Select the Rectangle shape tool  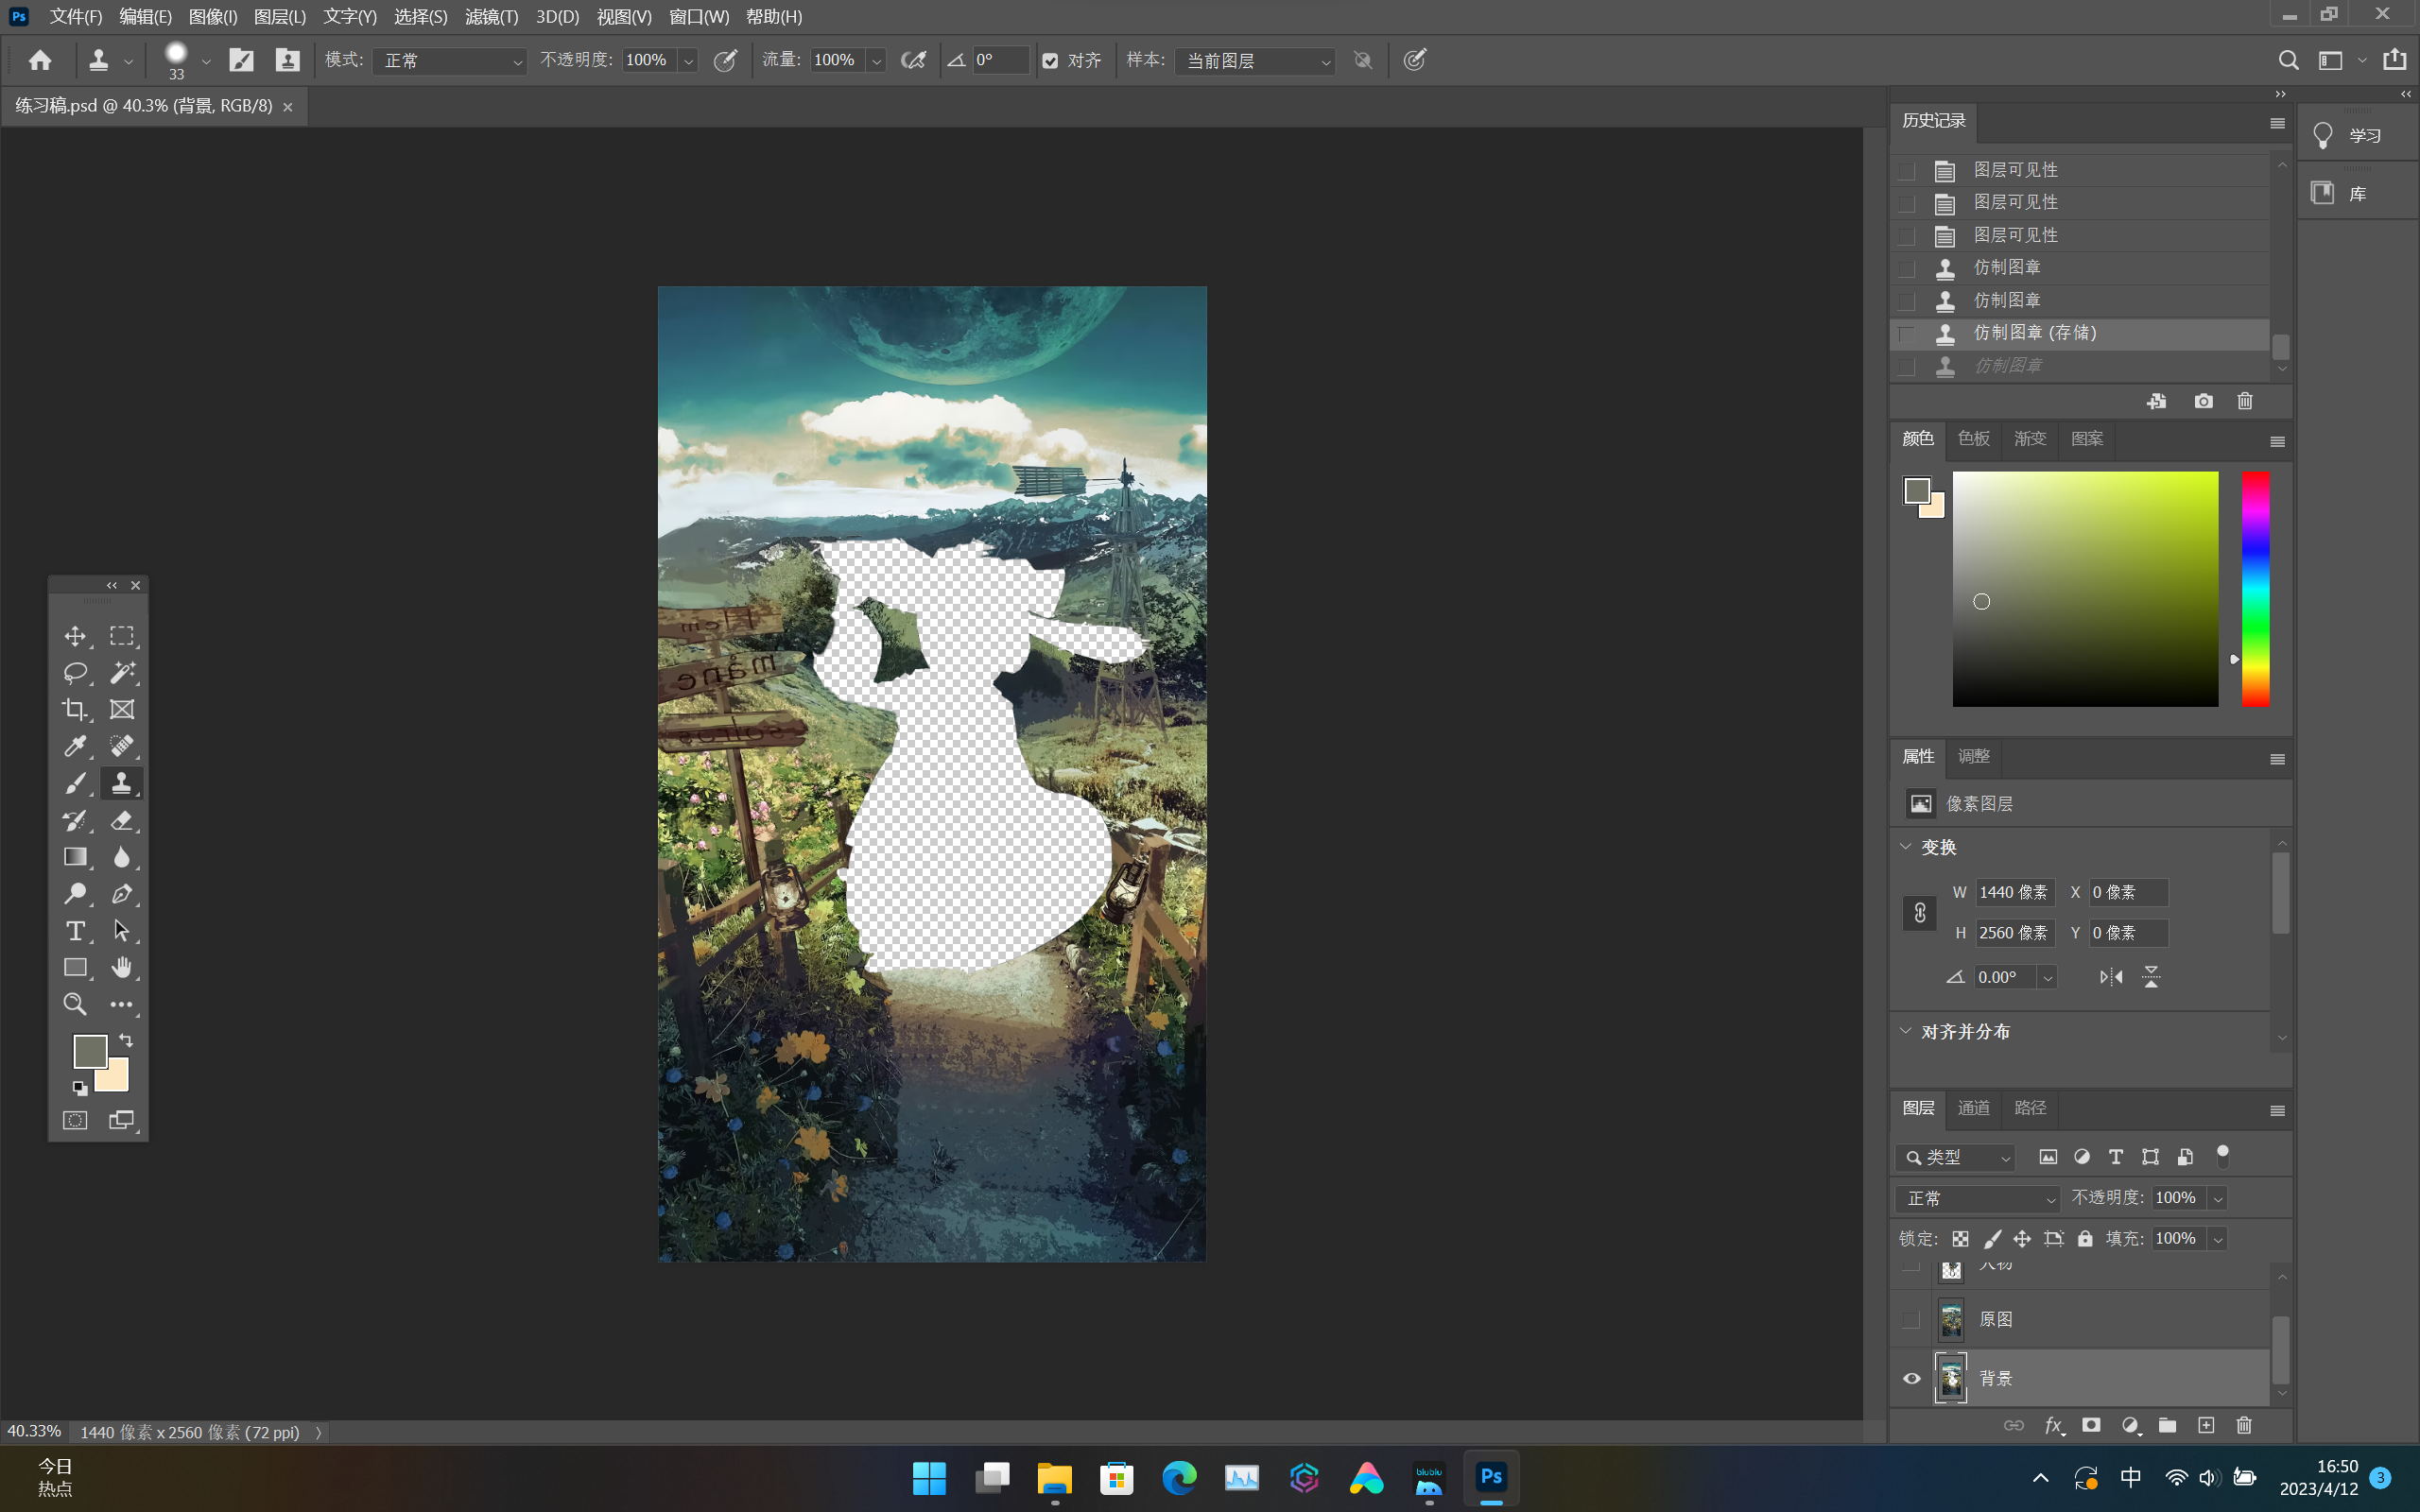coord(75,968)
